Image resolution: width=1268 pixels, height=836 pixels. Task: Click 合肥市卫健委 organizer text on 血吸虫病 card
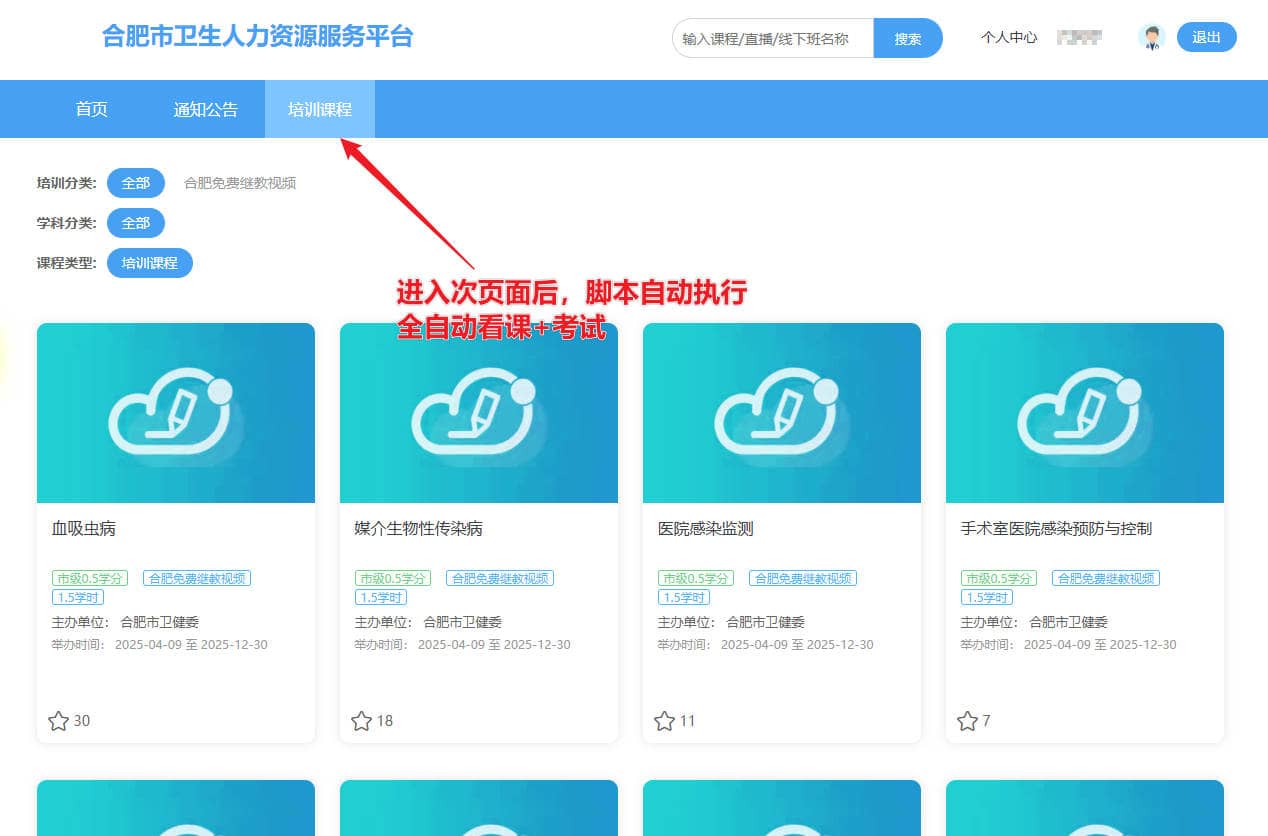(x=160, y=622)
